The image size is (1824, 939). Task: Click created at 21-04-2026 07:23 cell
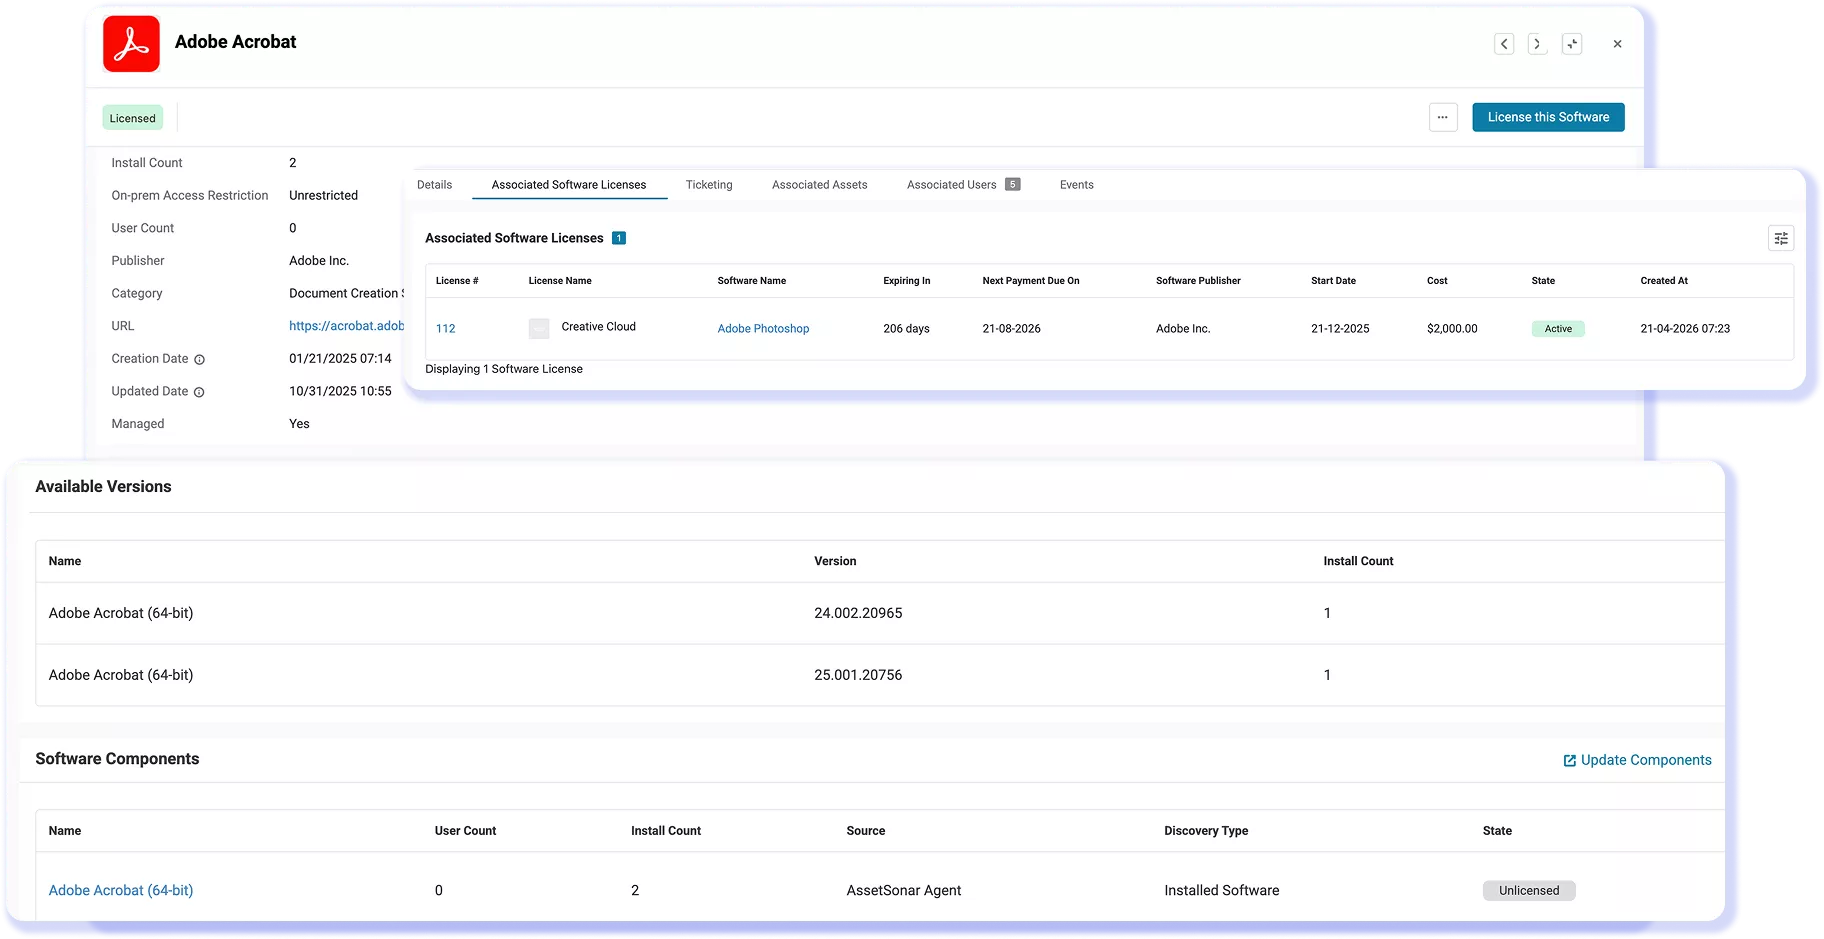(1685, 329)
